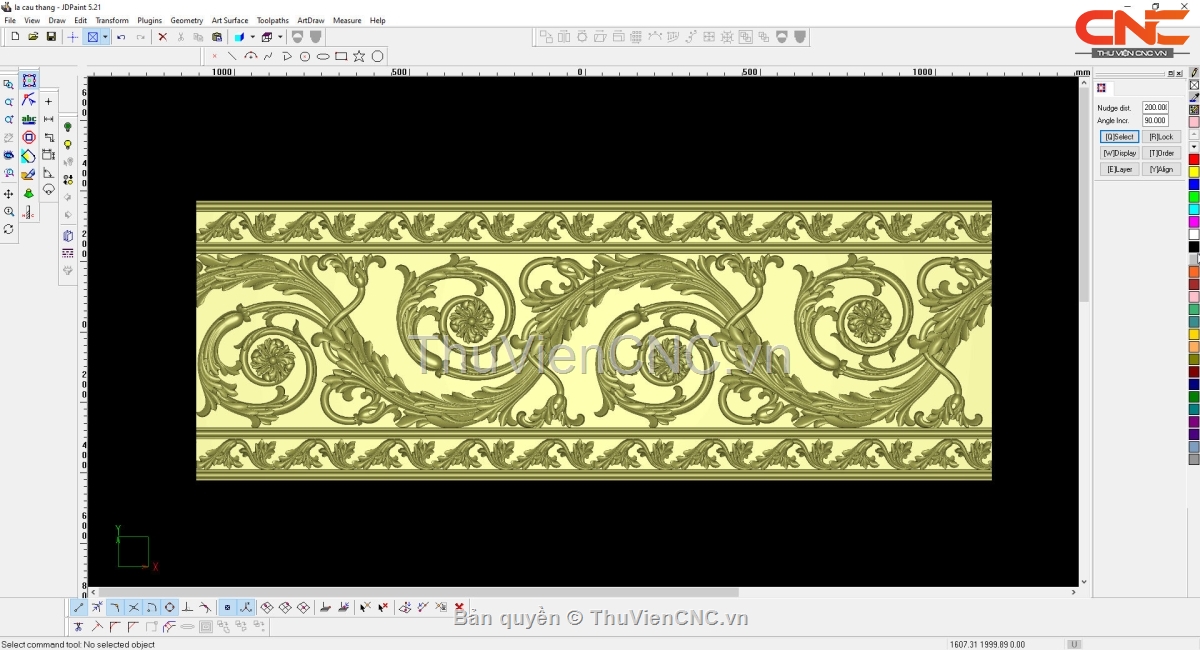
Task: Toggle the endpoint snap button
Action: click(x=79, y=607)
